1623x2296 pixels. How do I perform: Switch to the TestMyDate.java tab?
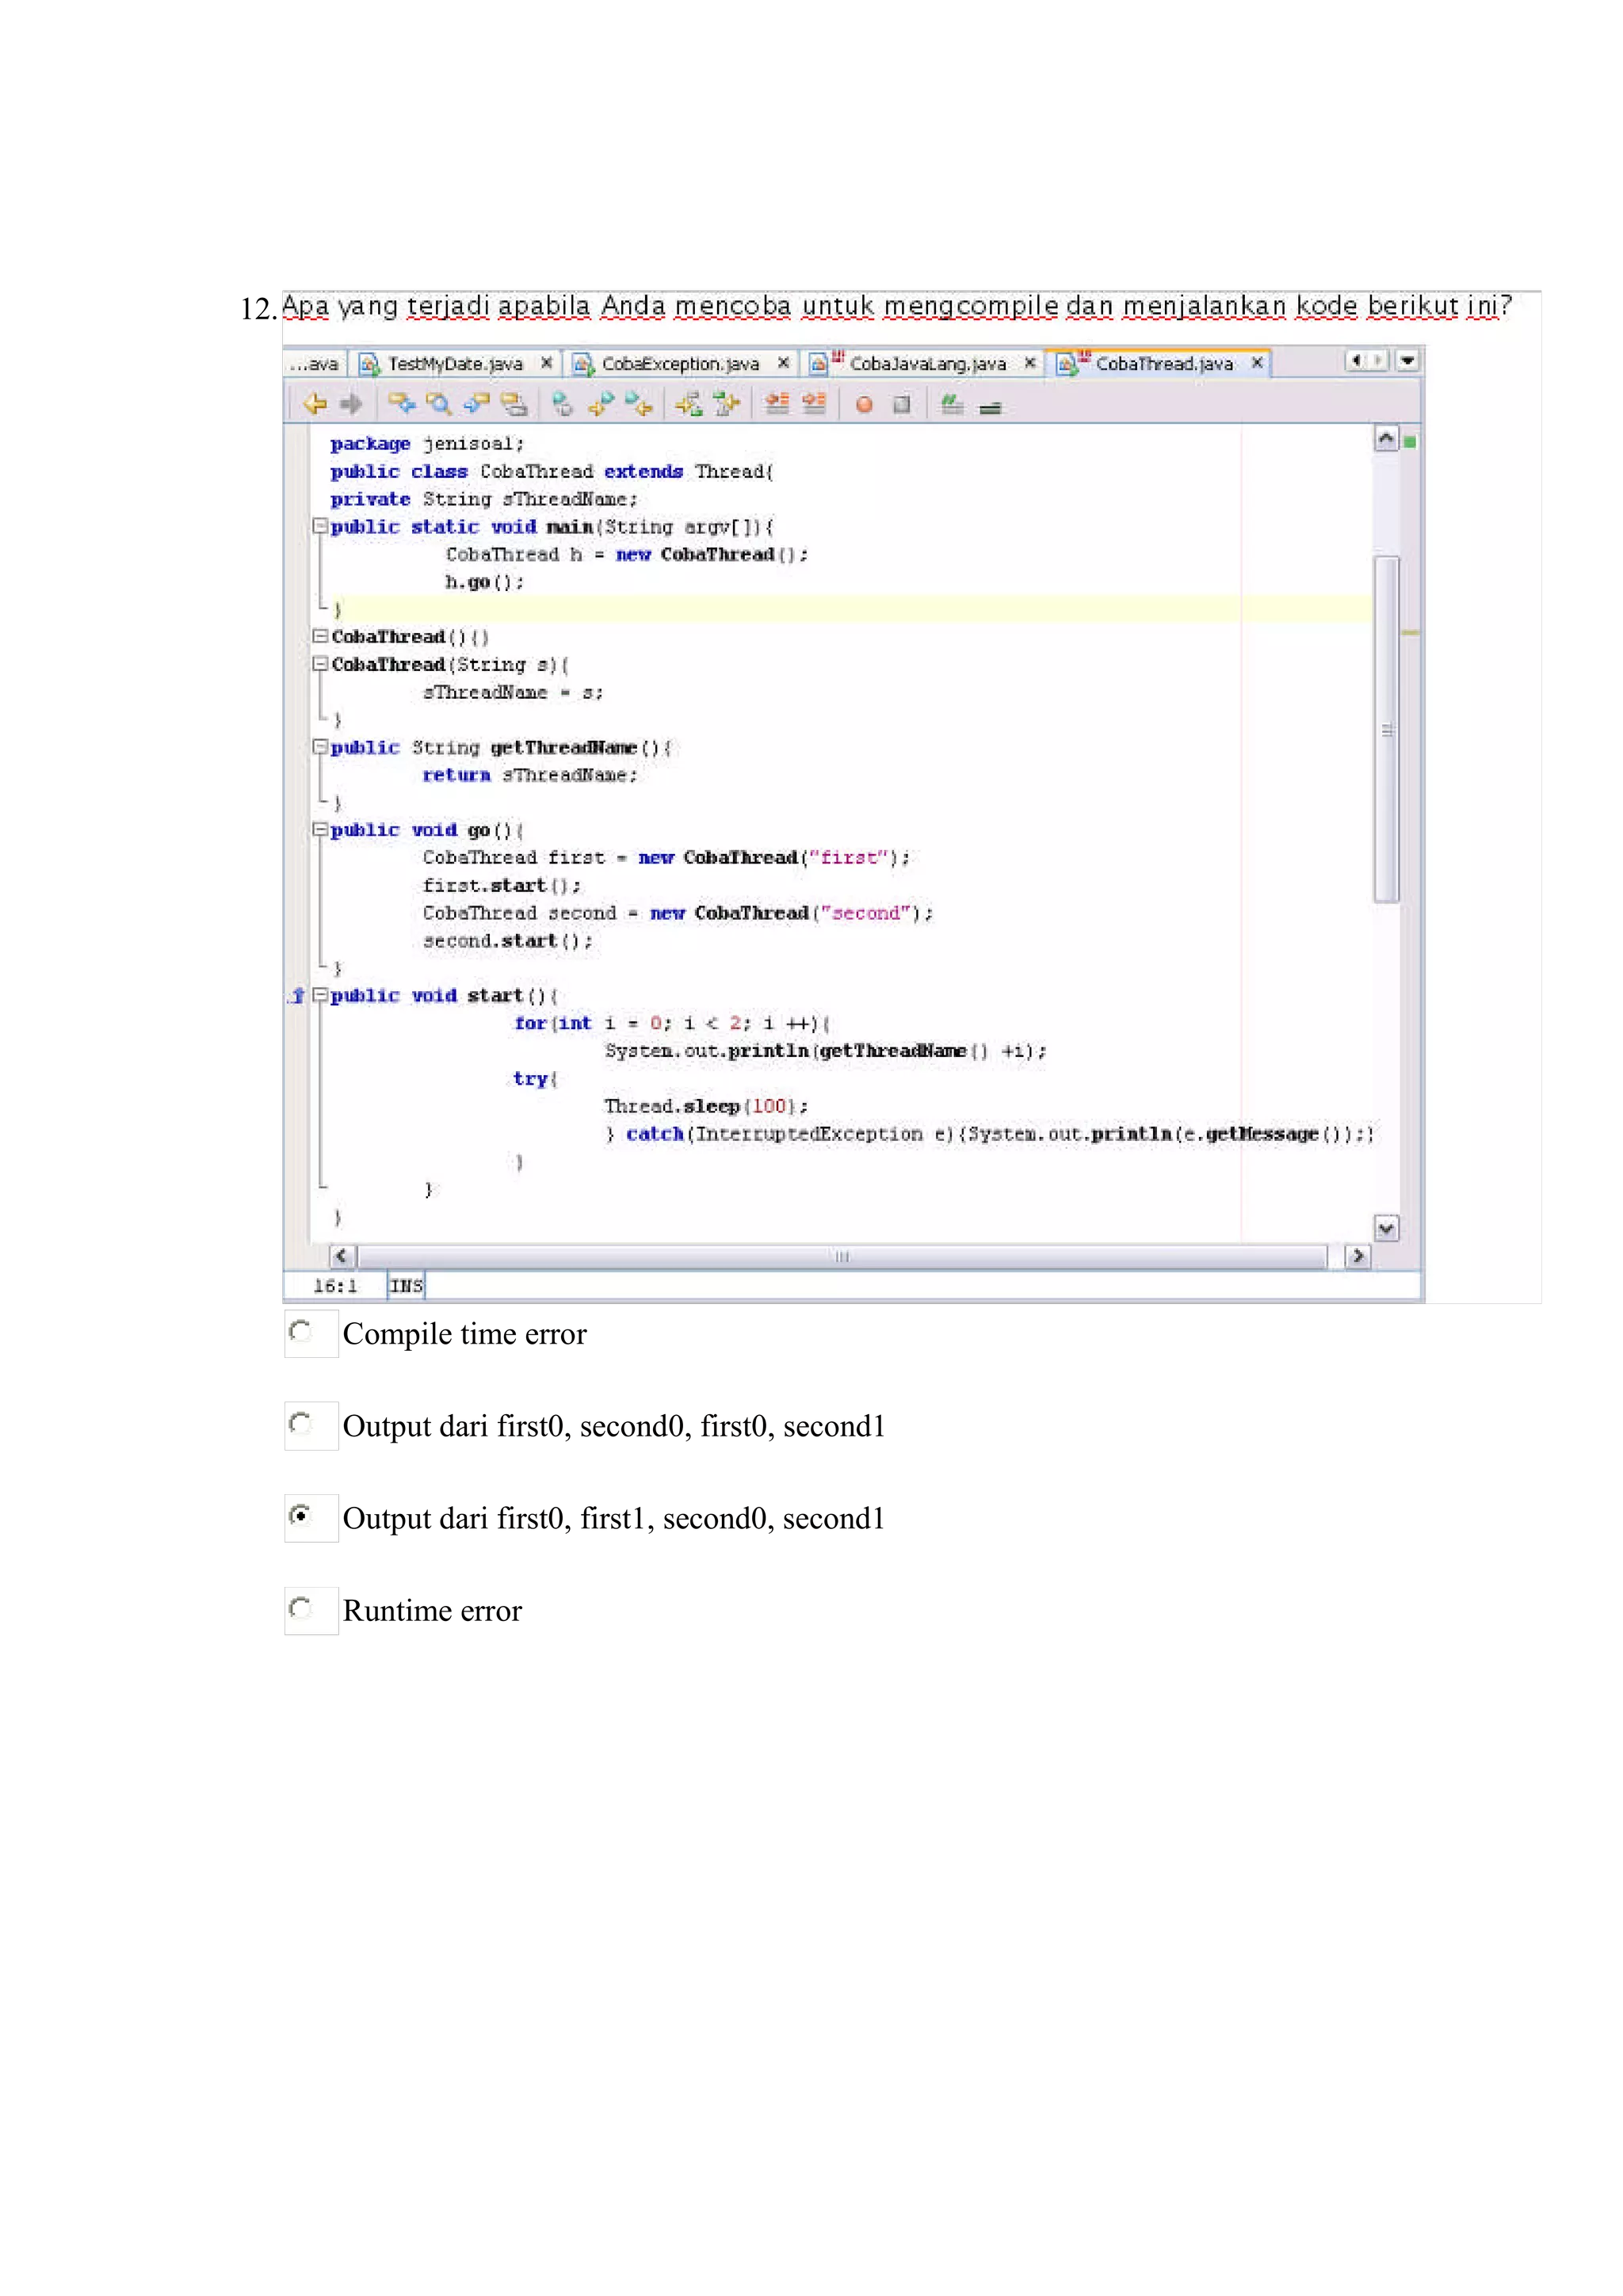coord(455,364)
